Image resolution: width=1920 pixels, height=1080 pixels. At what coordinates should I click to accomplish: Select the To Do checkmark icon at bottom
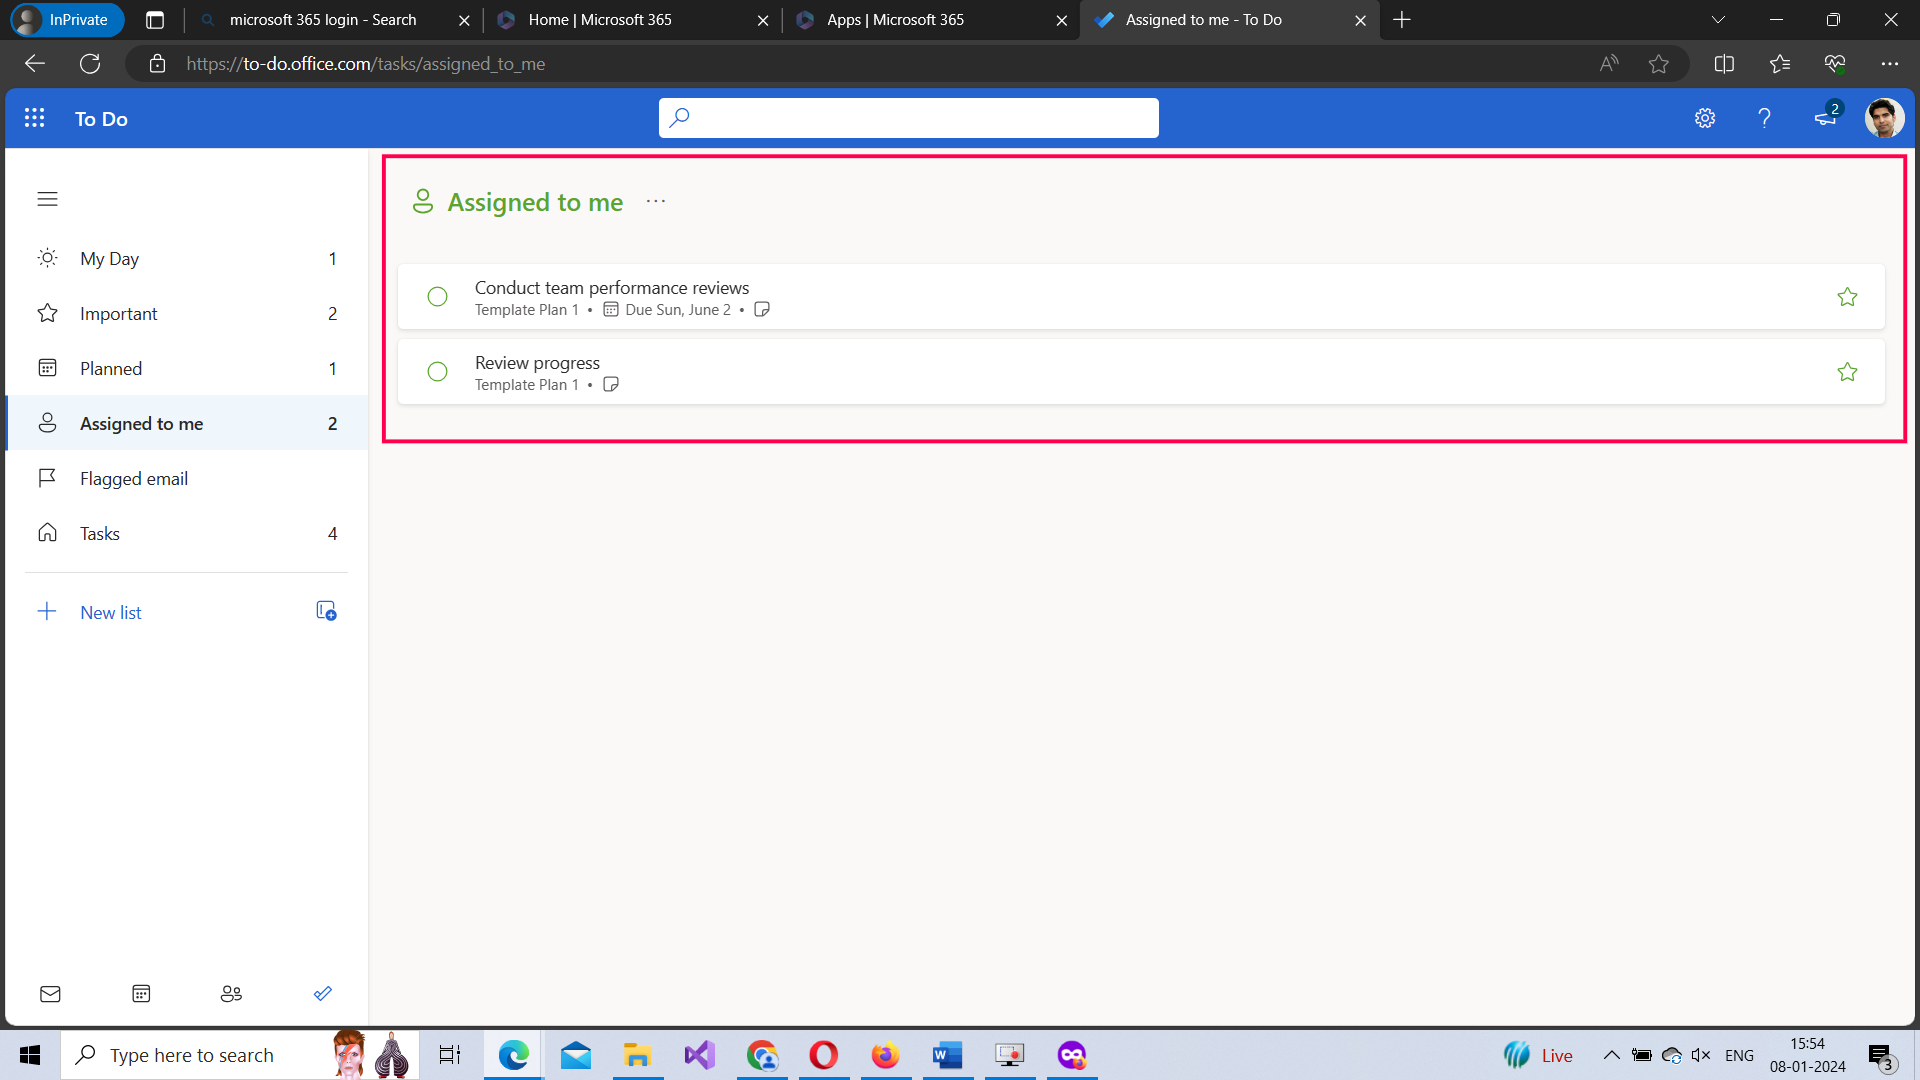[x=322, y=993]
